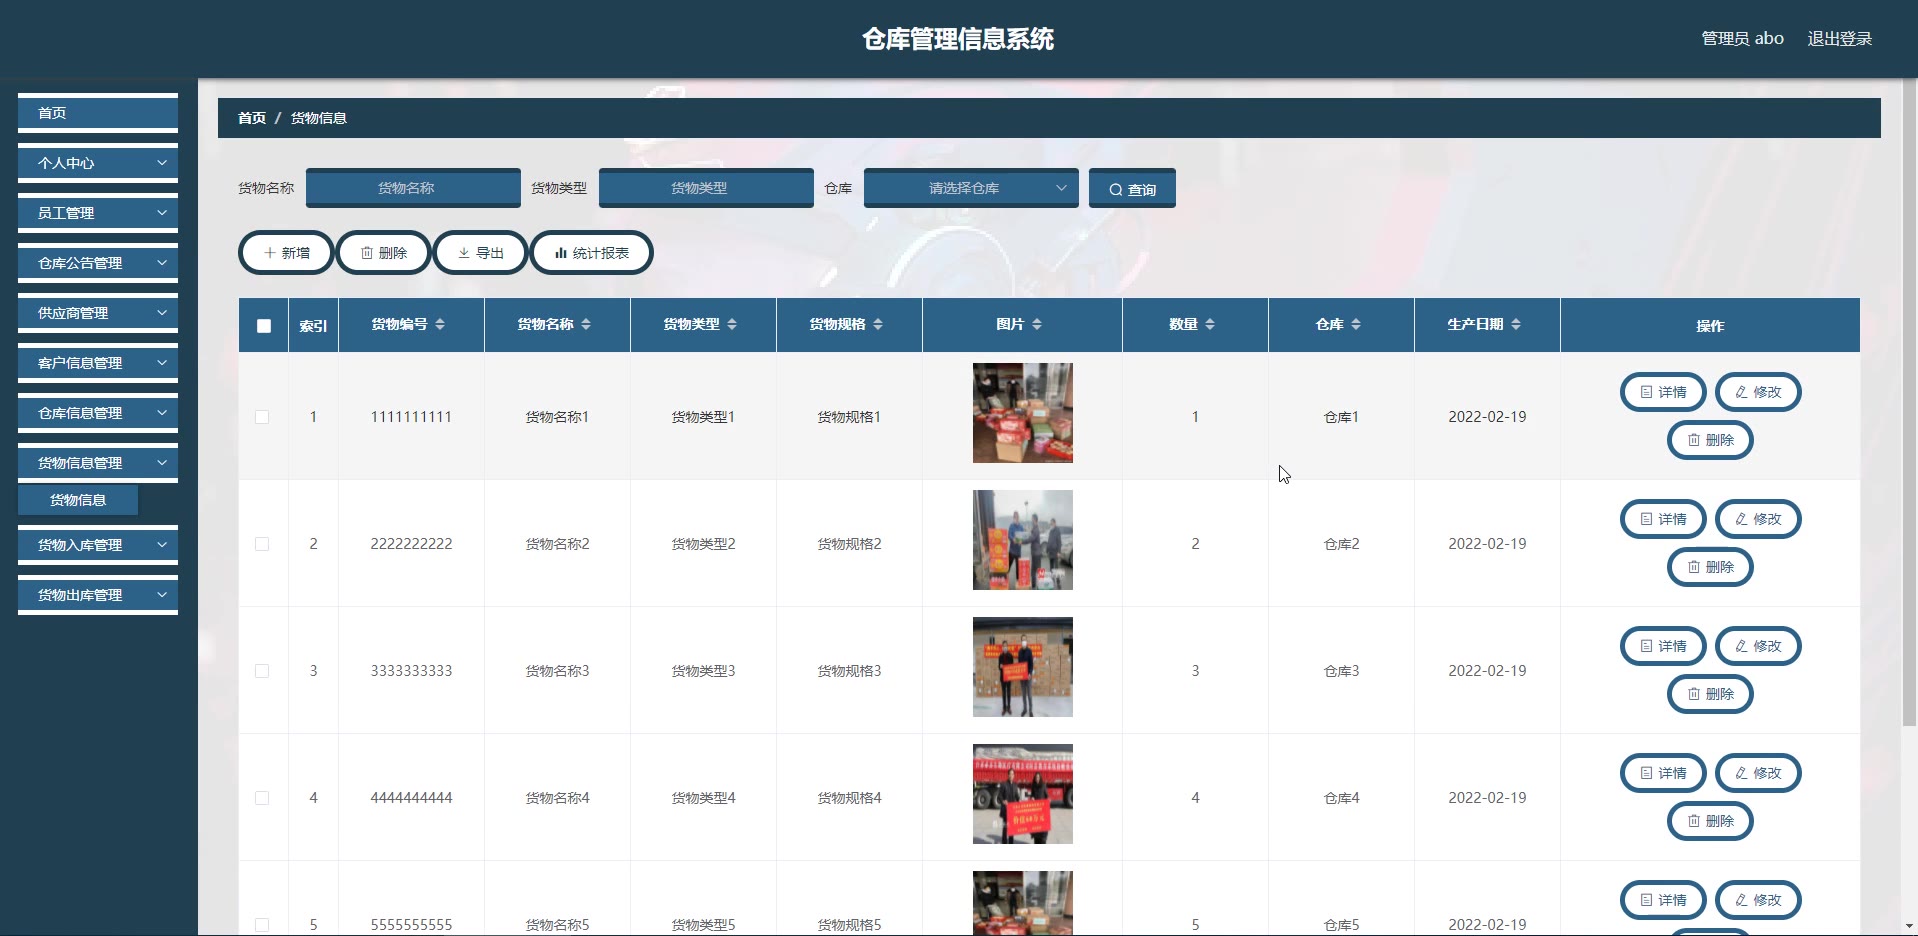Click 删除 for row 4444444444
The height and width of the screenshot is (936, 1918).
(x=1710, y=821)
